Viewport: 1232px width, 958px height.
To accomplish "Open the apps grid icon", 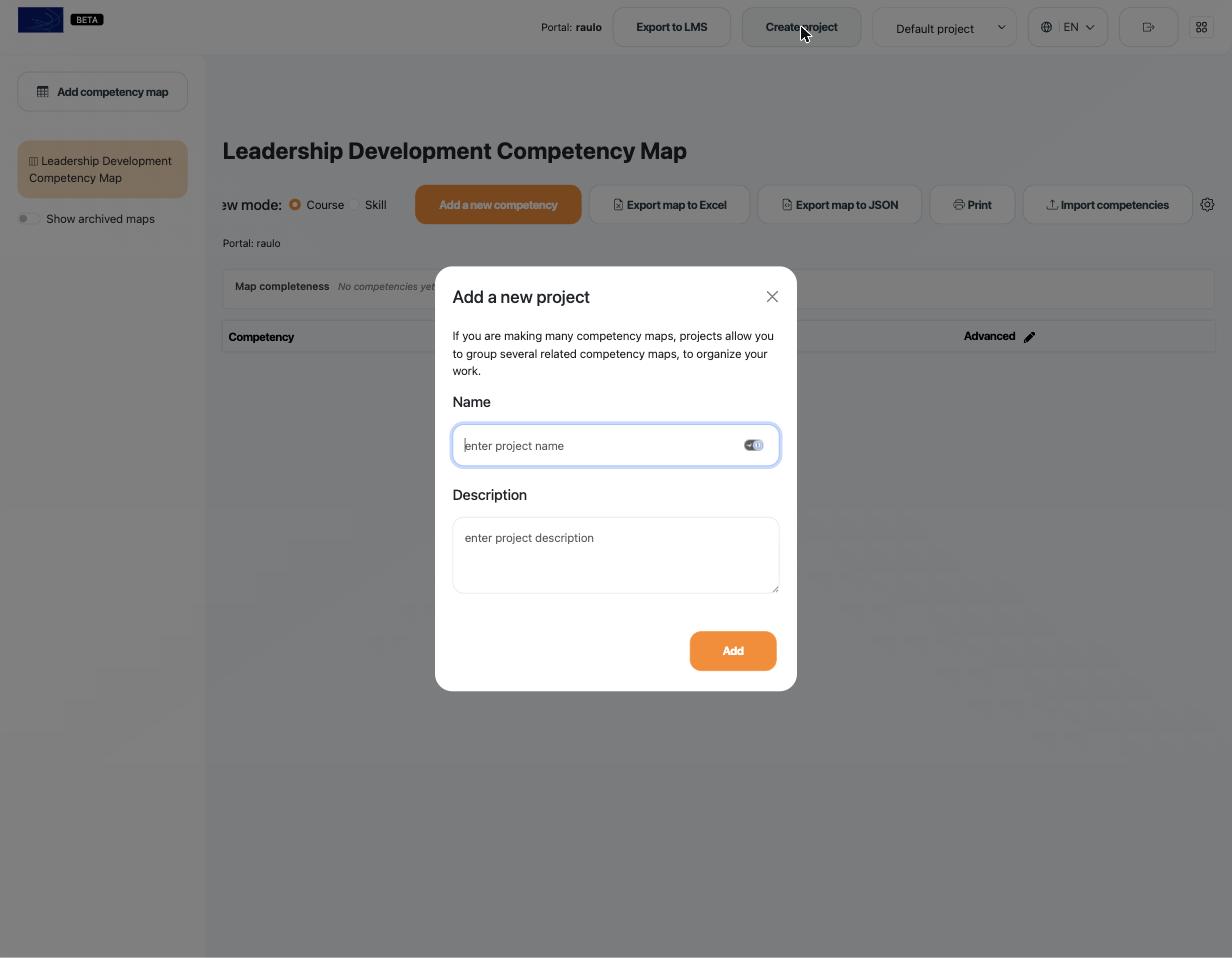I will point(1202,27).
